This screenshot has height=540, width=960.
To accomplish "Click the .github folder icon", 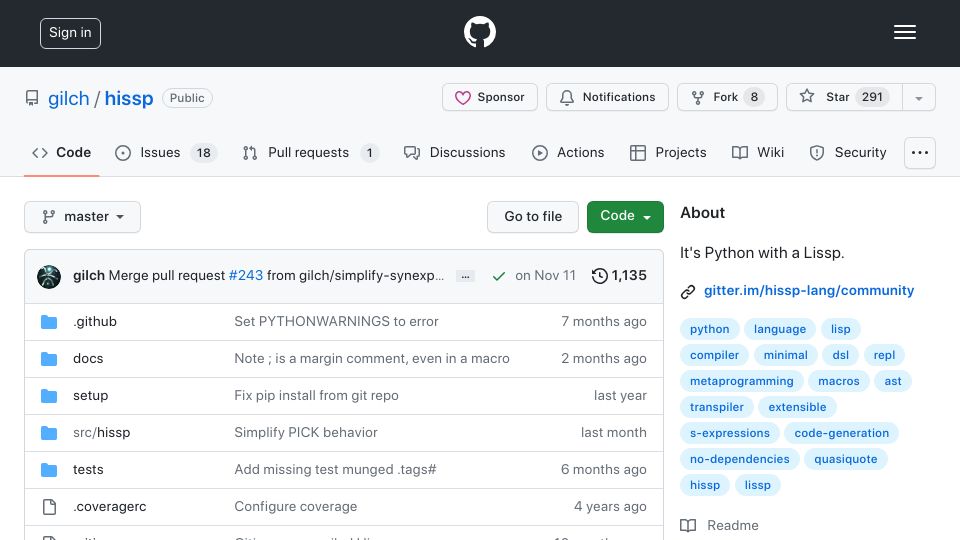I will pyautogui.click(x=49, y=322).
